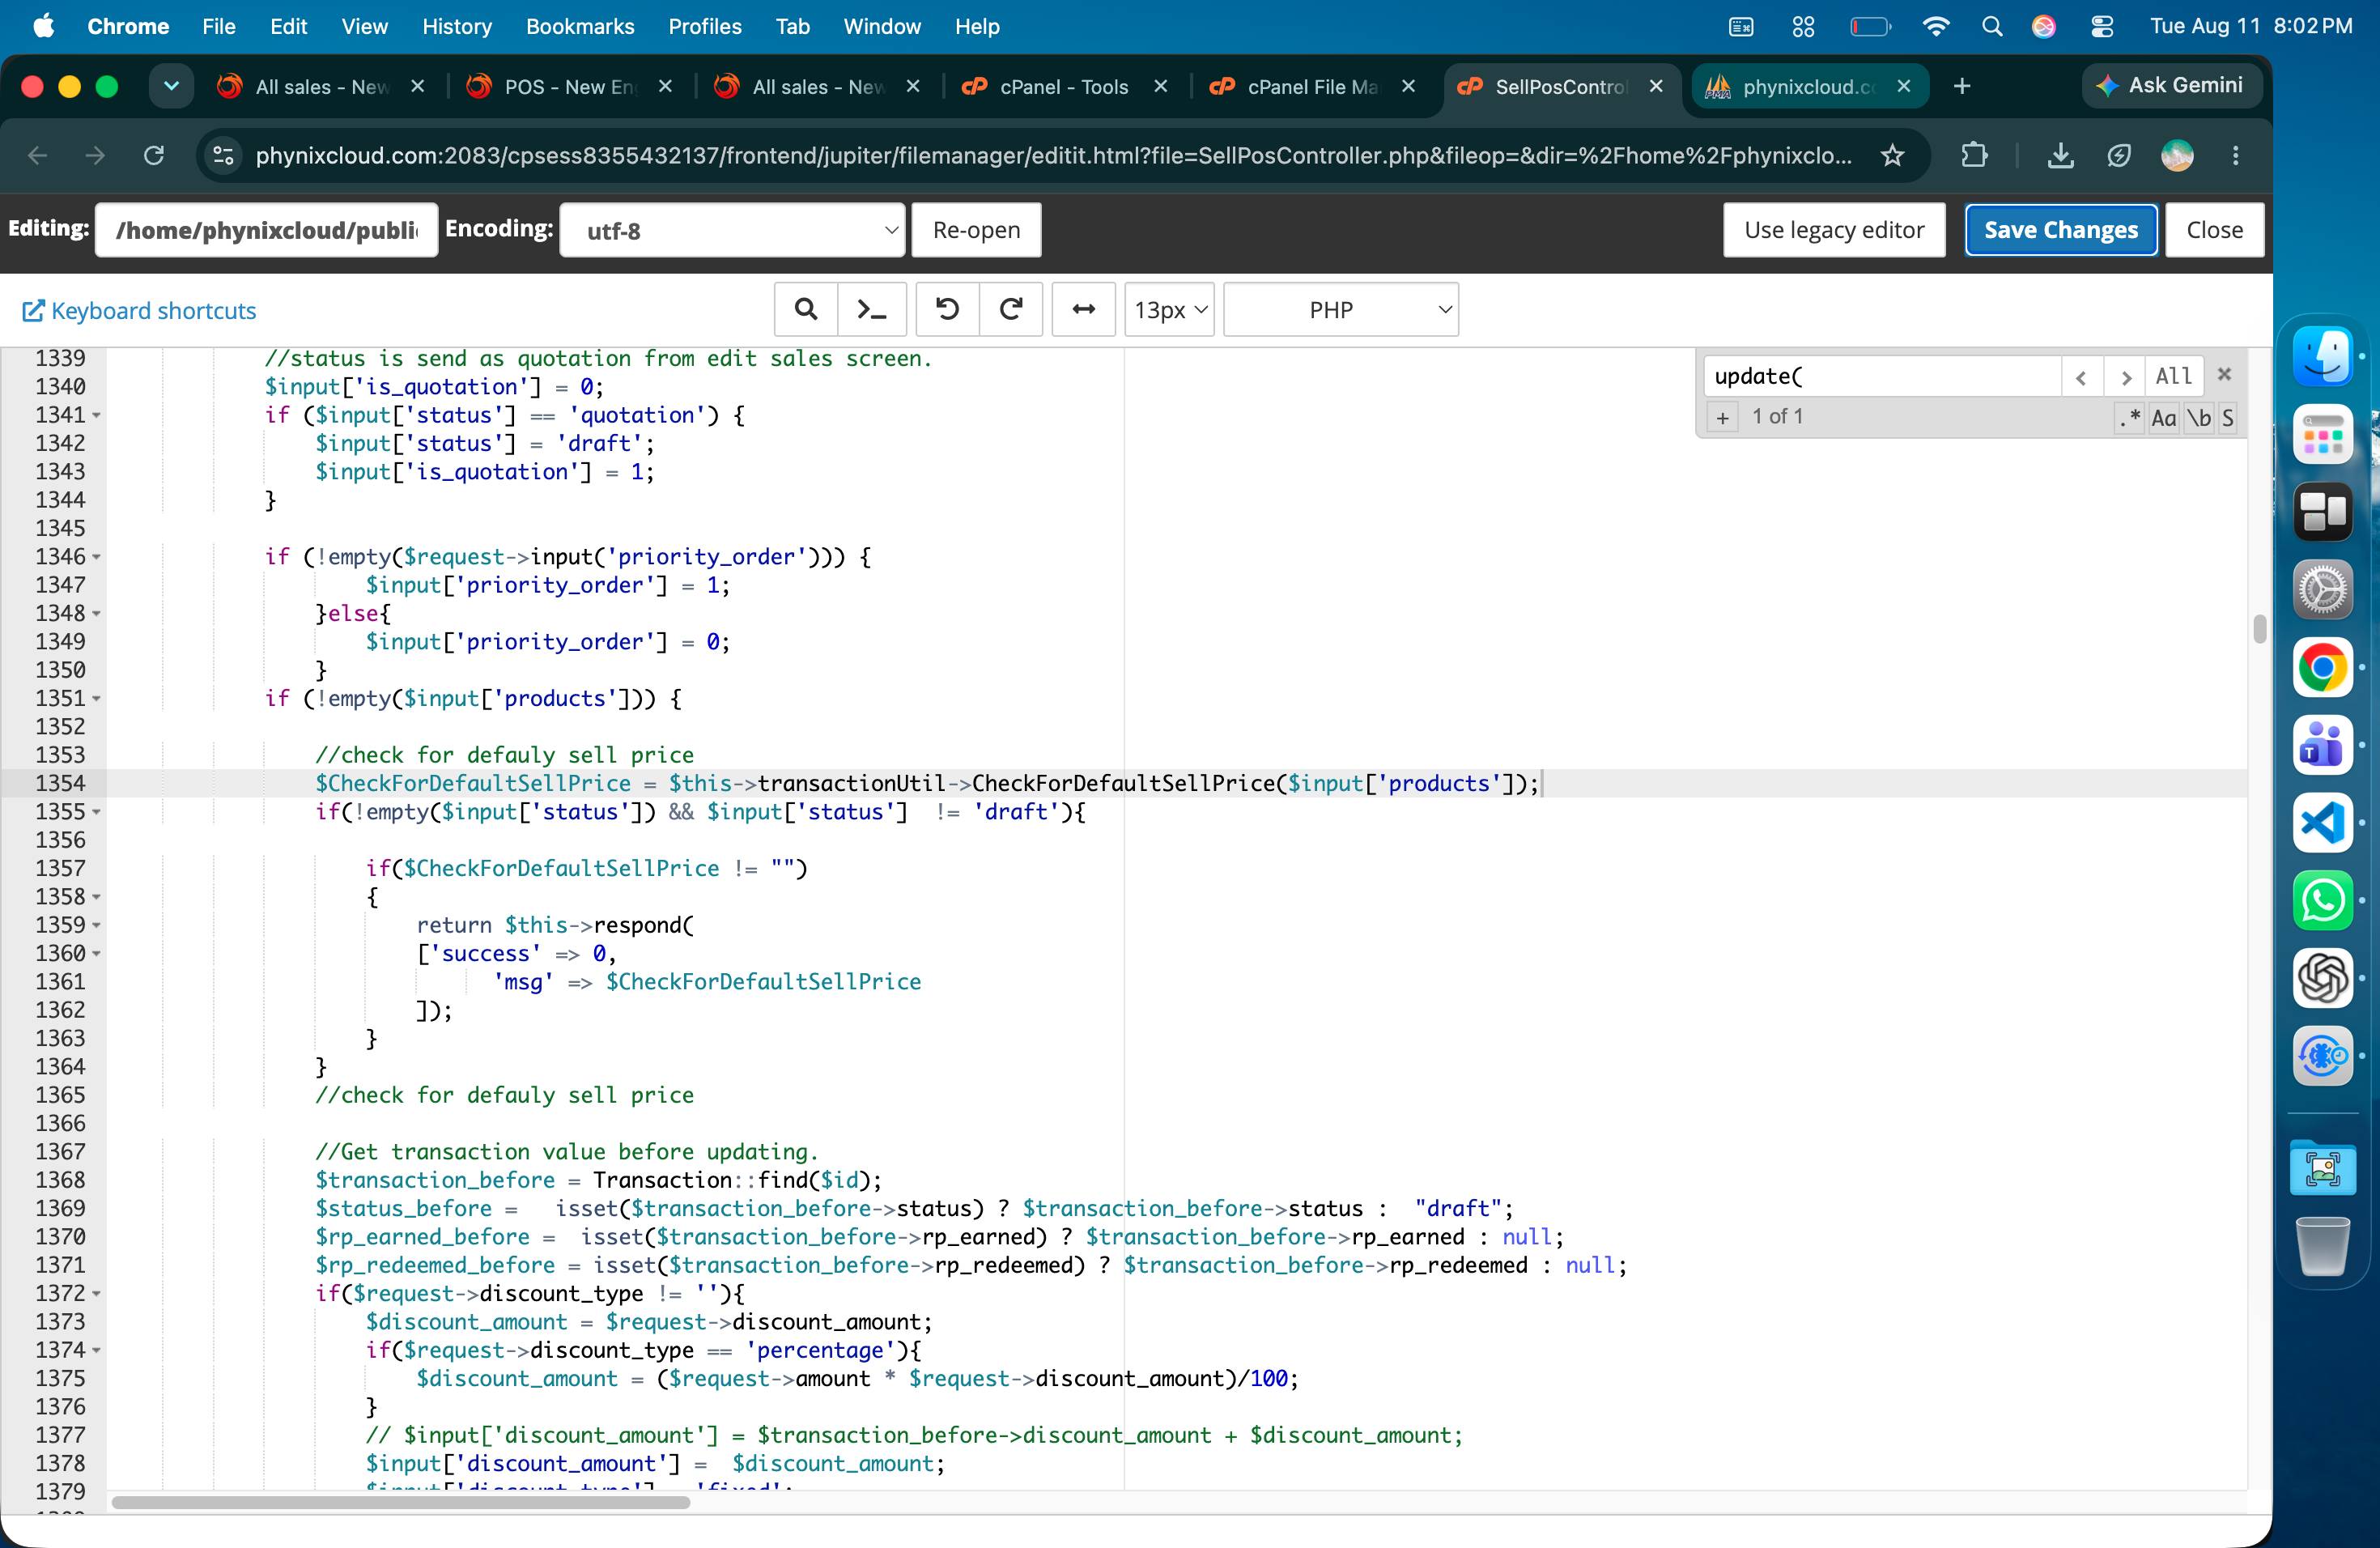Toggle whole word search \b option

pyautogui.click(x=2199, y=417)
